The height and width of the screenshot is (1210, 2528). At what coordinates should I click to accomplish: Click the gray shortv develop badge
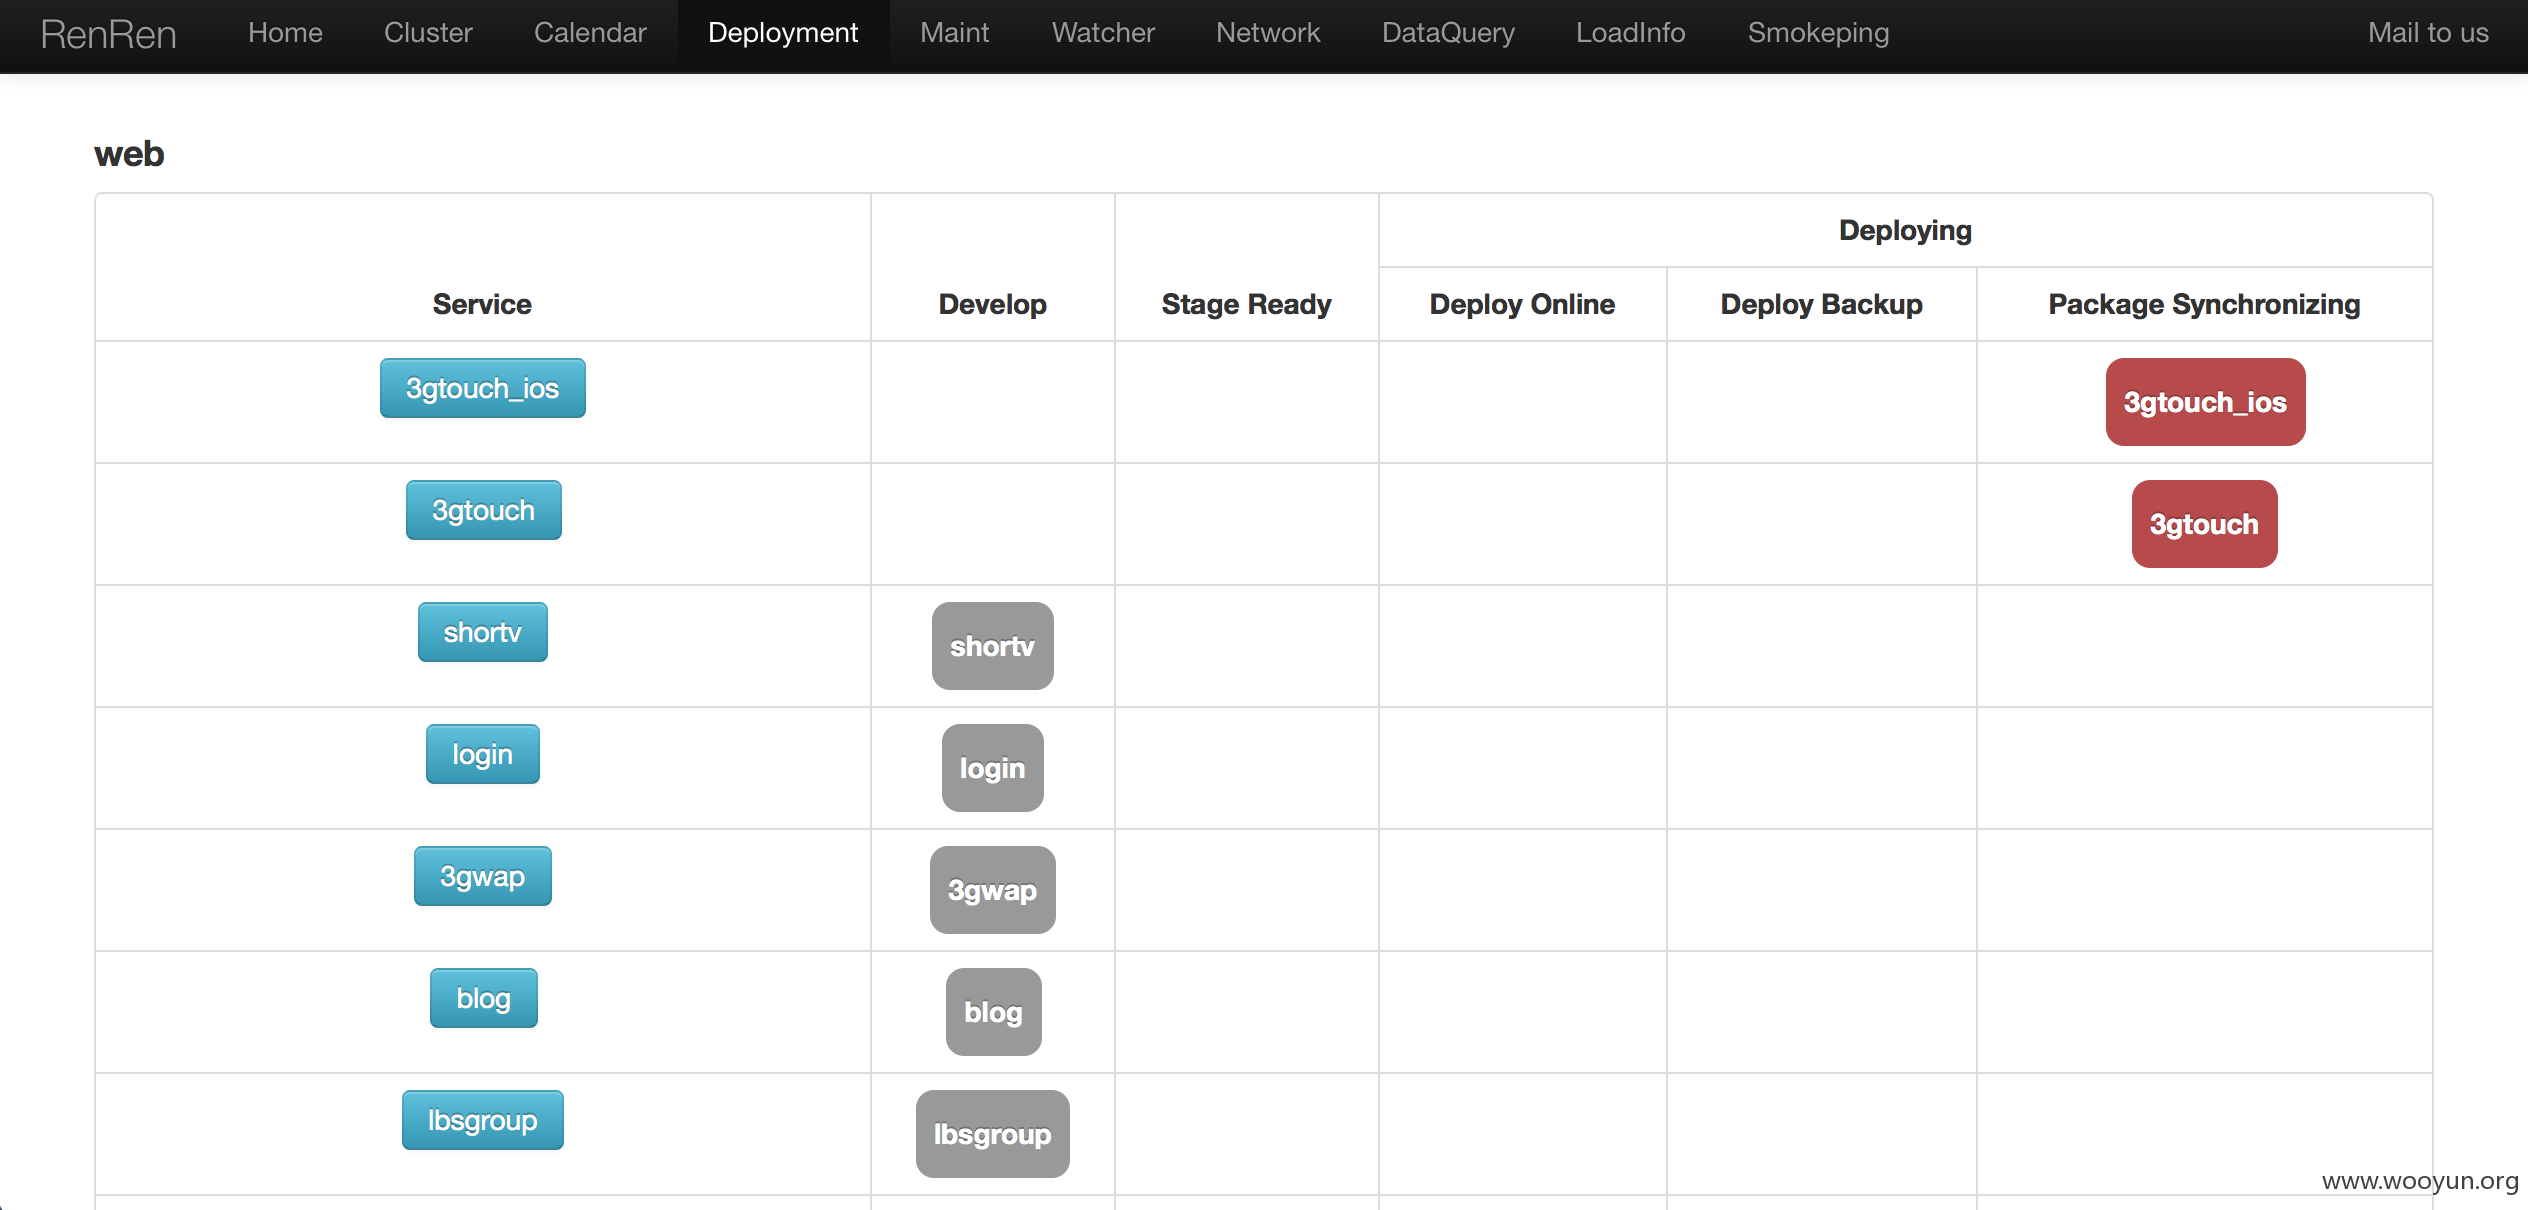(992, 646)
